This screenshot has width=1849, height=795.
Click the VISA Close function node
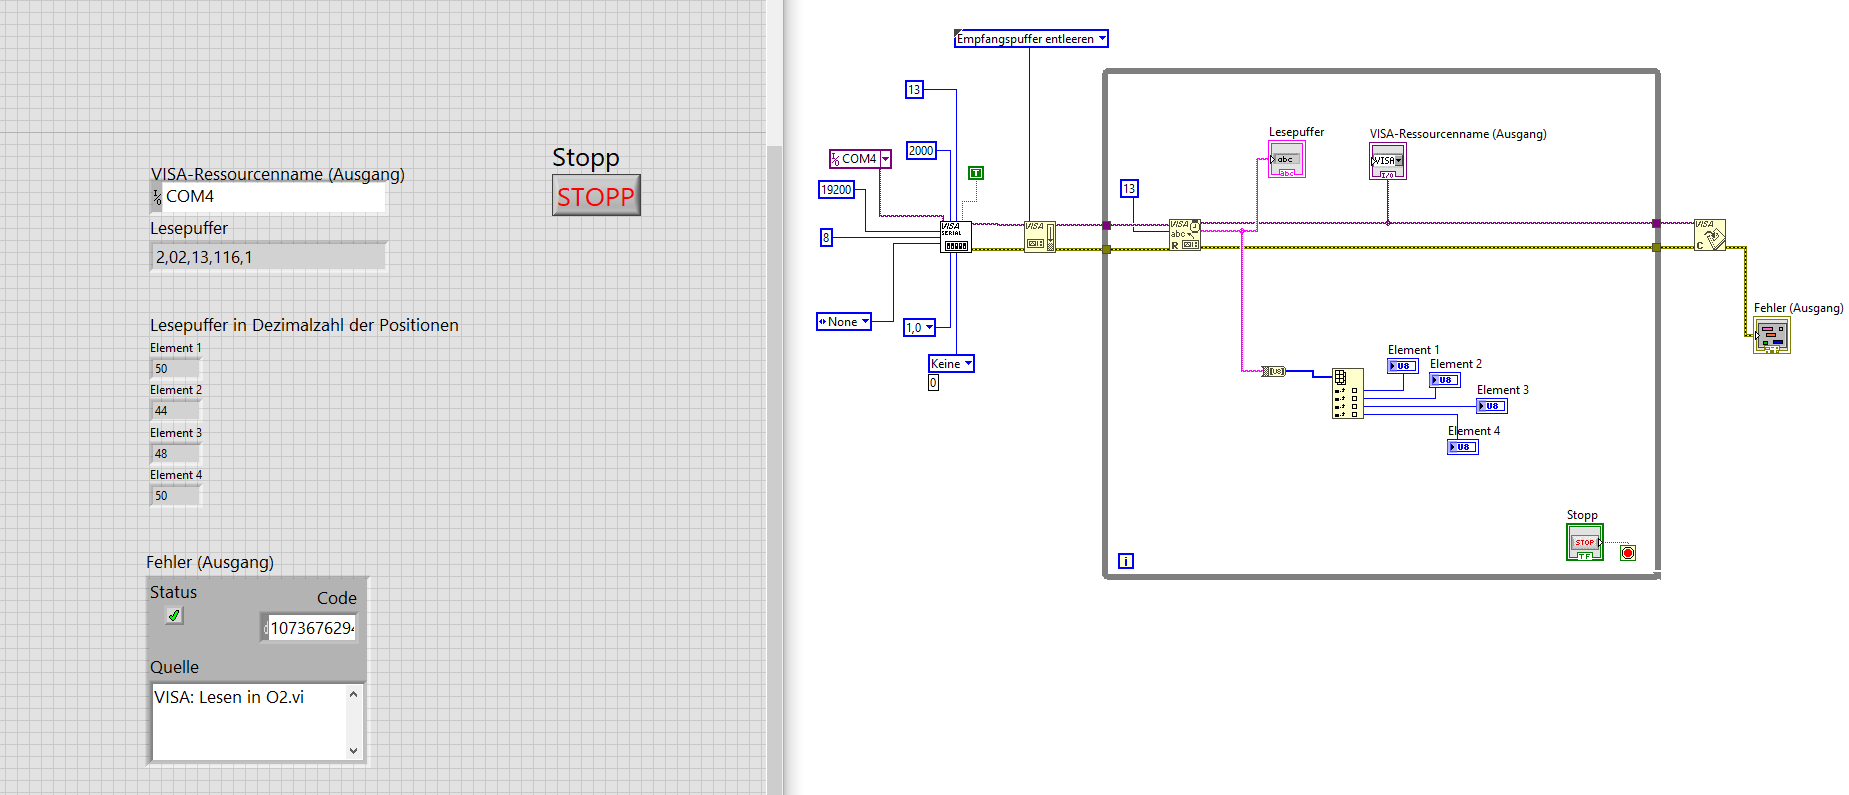(1710, 235)
